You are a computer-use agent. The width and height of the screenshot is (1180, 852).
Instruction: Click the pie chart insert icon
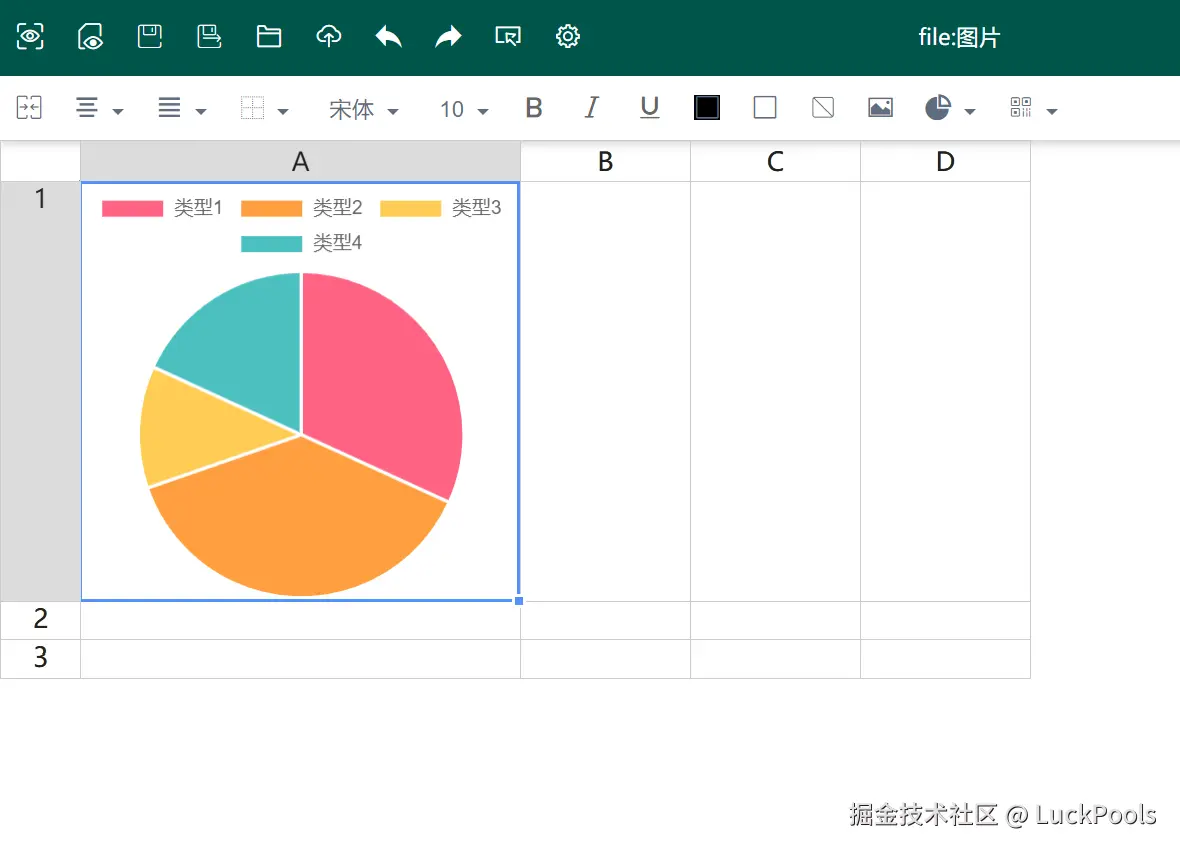[938, 108]
